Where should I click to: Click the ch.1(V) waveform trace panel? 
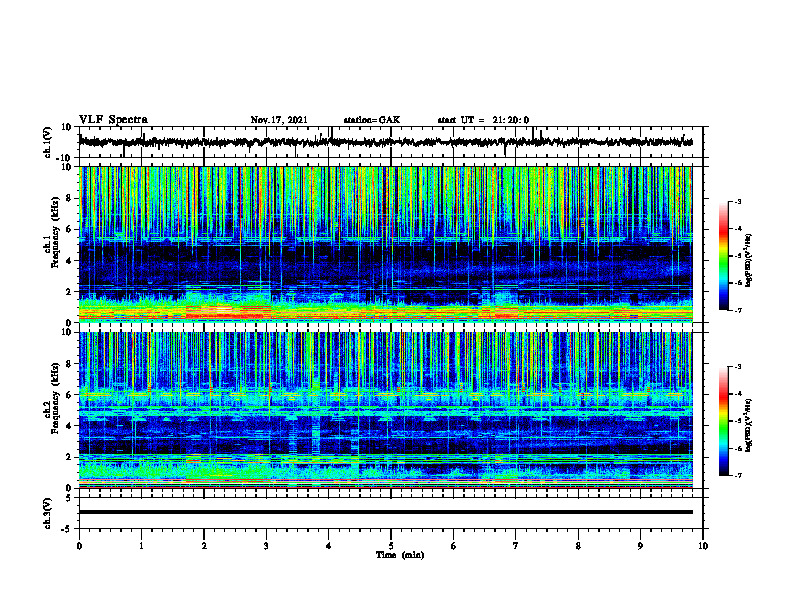[x=391, y=142]
